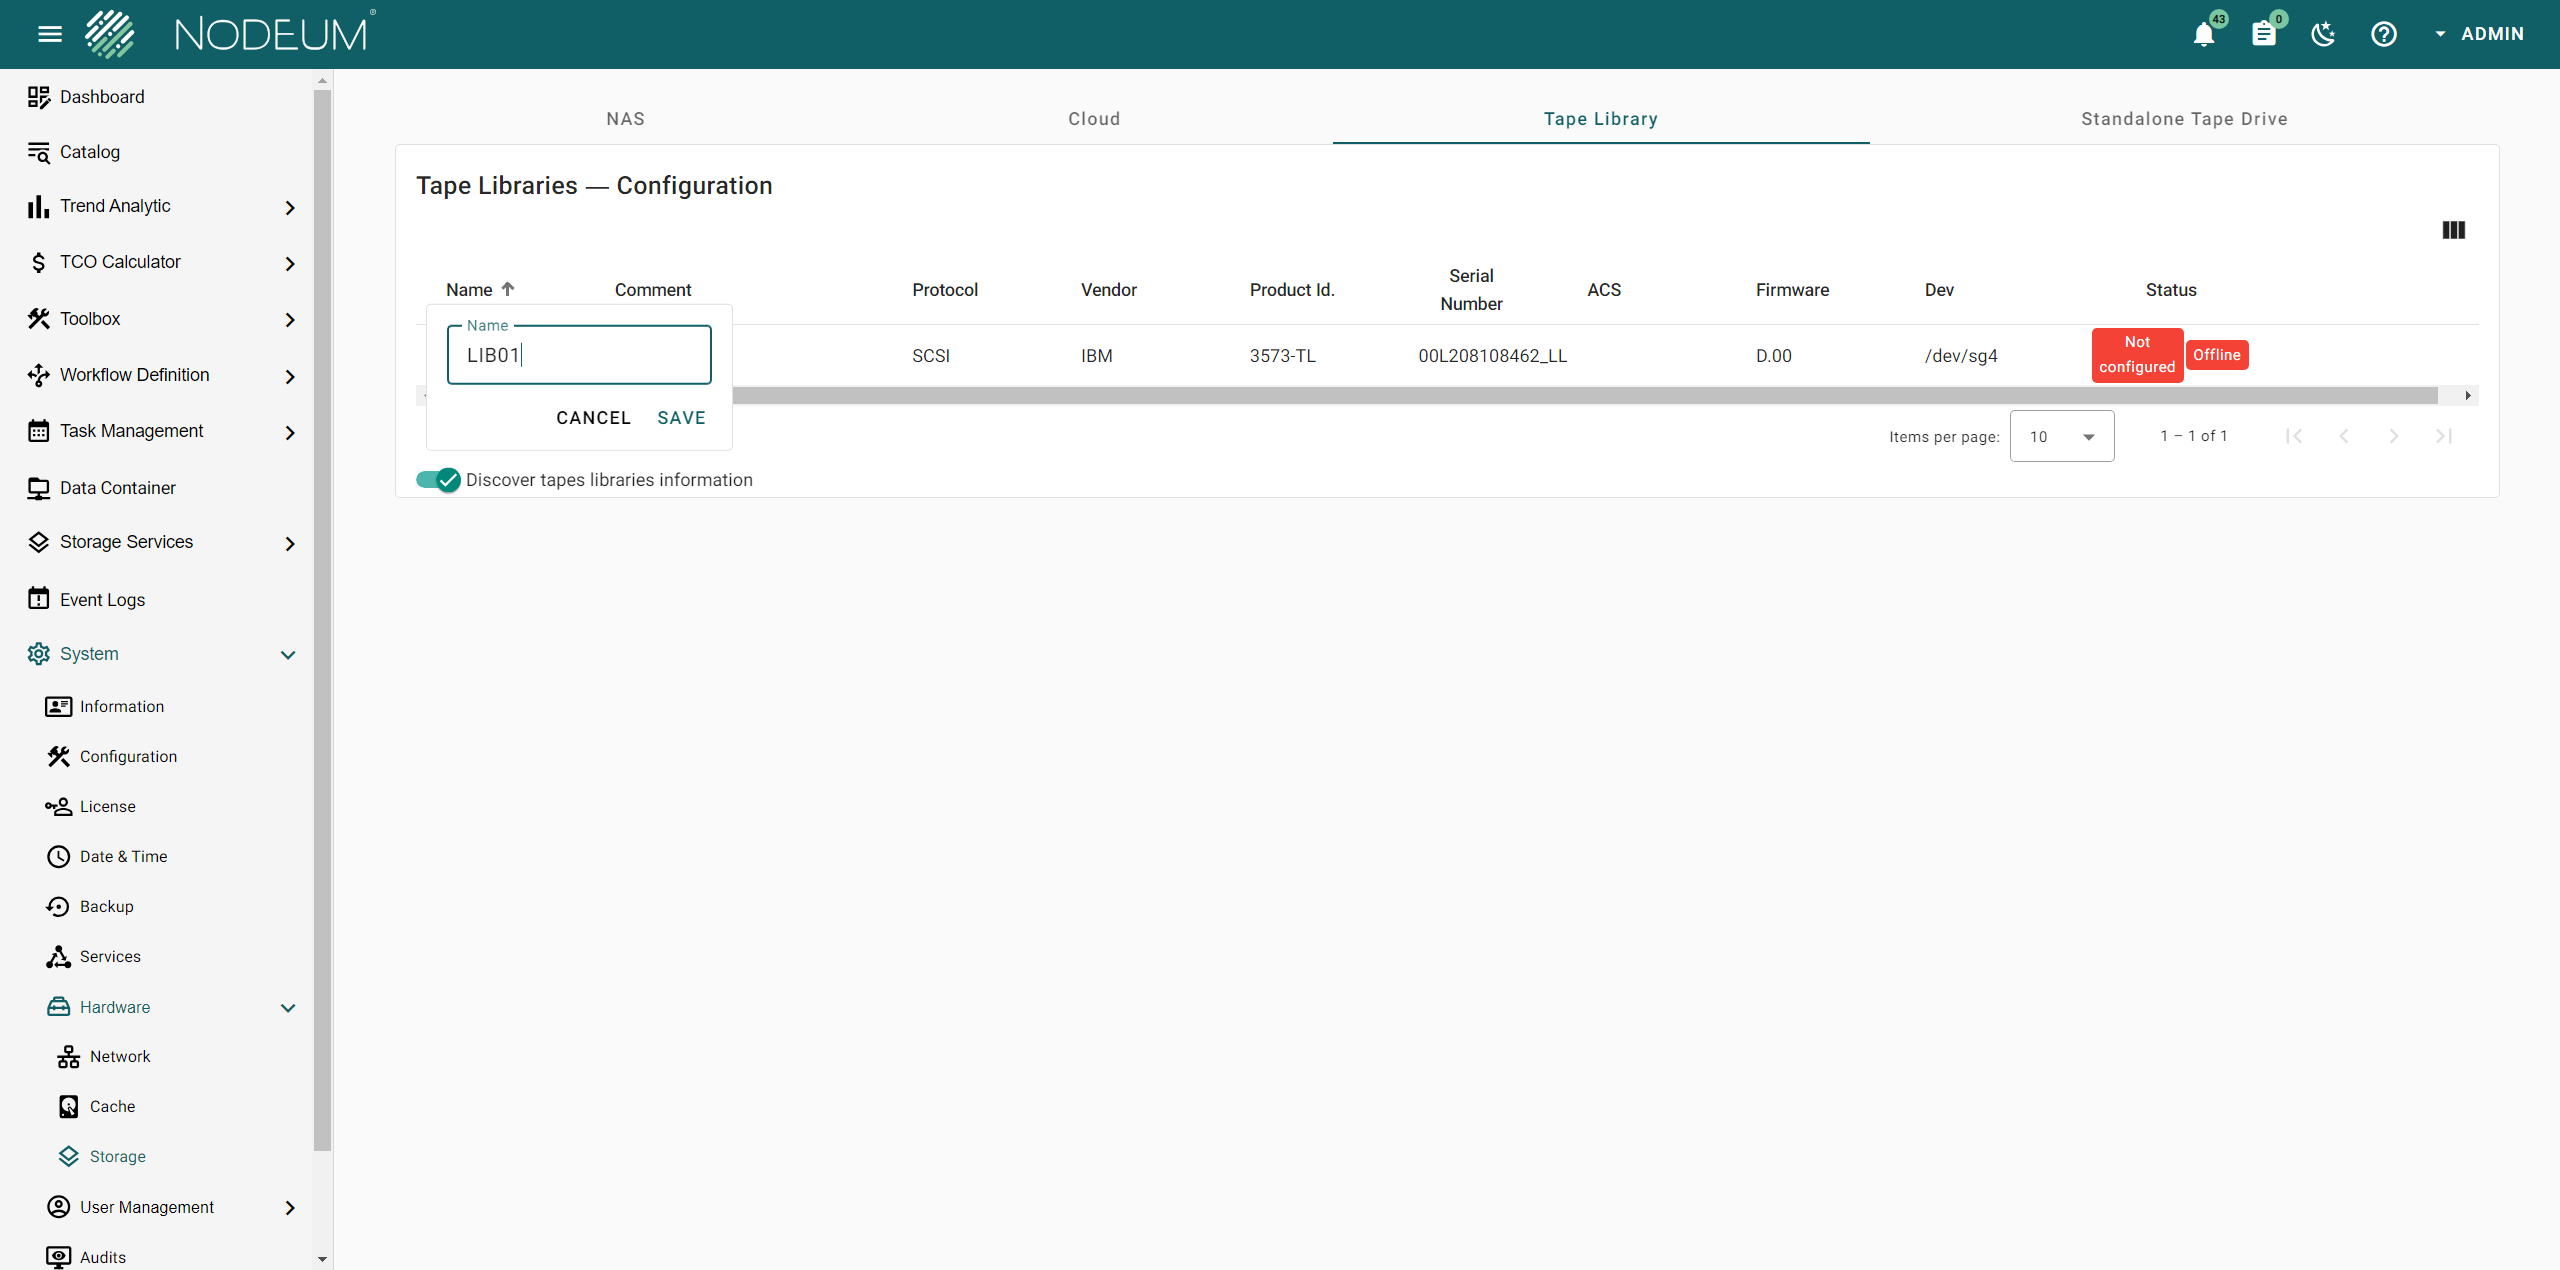Switch to the Standalone Tape Drive tab
The width and height of the screenshot is (2560, 1270).
2184,119
